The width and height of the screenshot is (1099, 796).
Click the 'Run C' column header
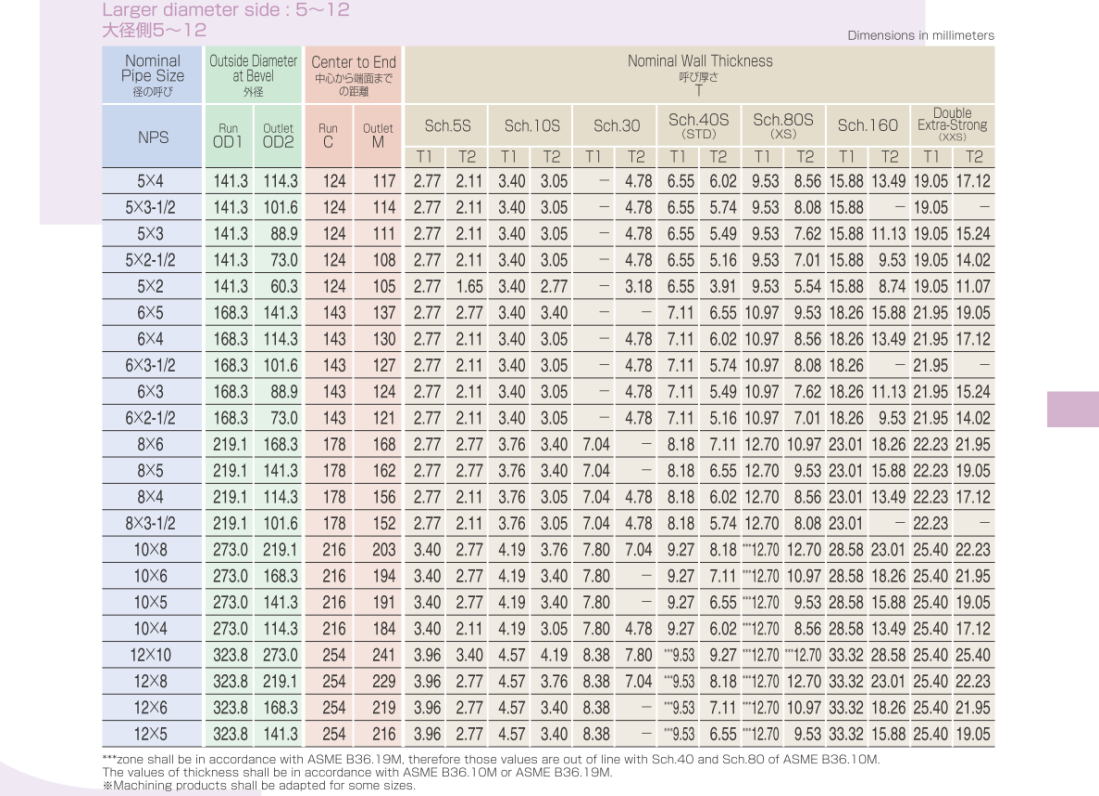click(x=328, y=137)
